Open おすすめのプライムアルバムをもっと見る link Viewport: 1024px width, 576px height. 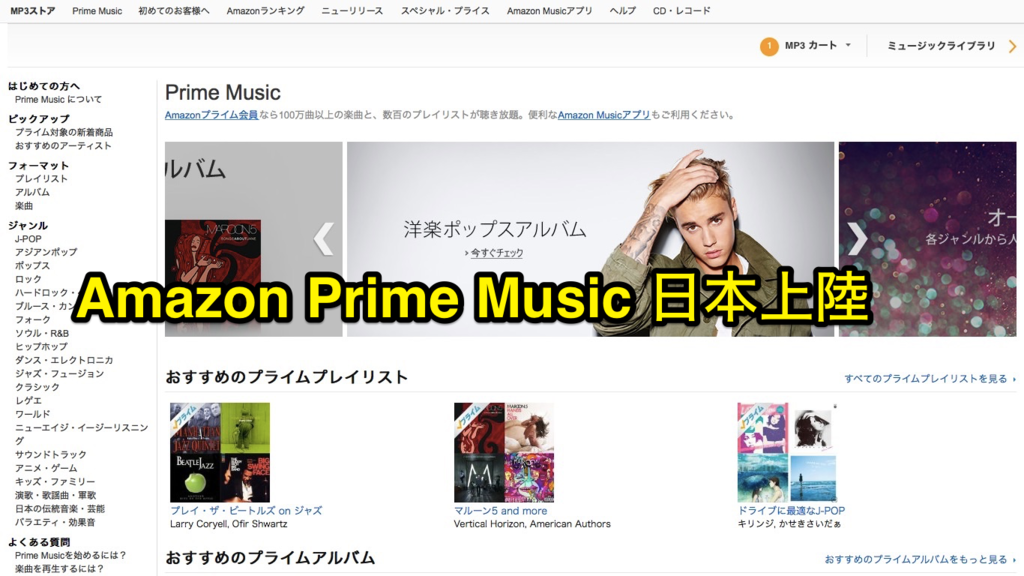920,560
